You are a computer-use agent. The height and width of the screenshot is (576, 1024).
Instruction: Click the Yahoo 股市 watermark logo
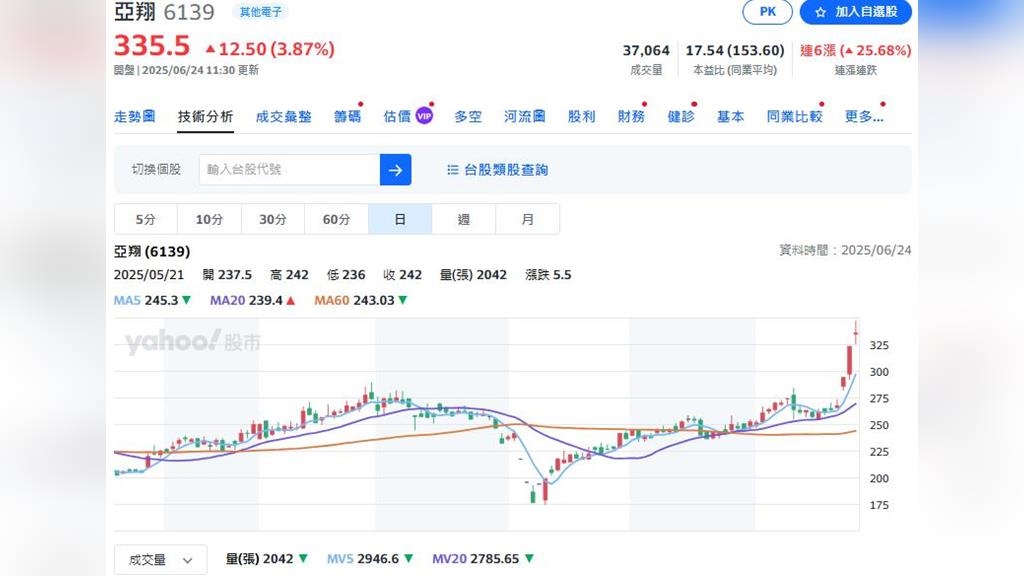[x=192, y=343]
